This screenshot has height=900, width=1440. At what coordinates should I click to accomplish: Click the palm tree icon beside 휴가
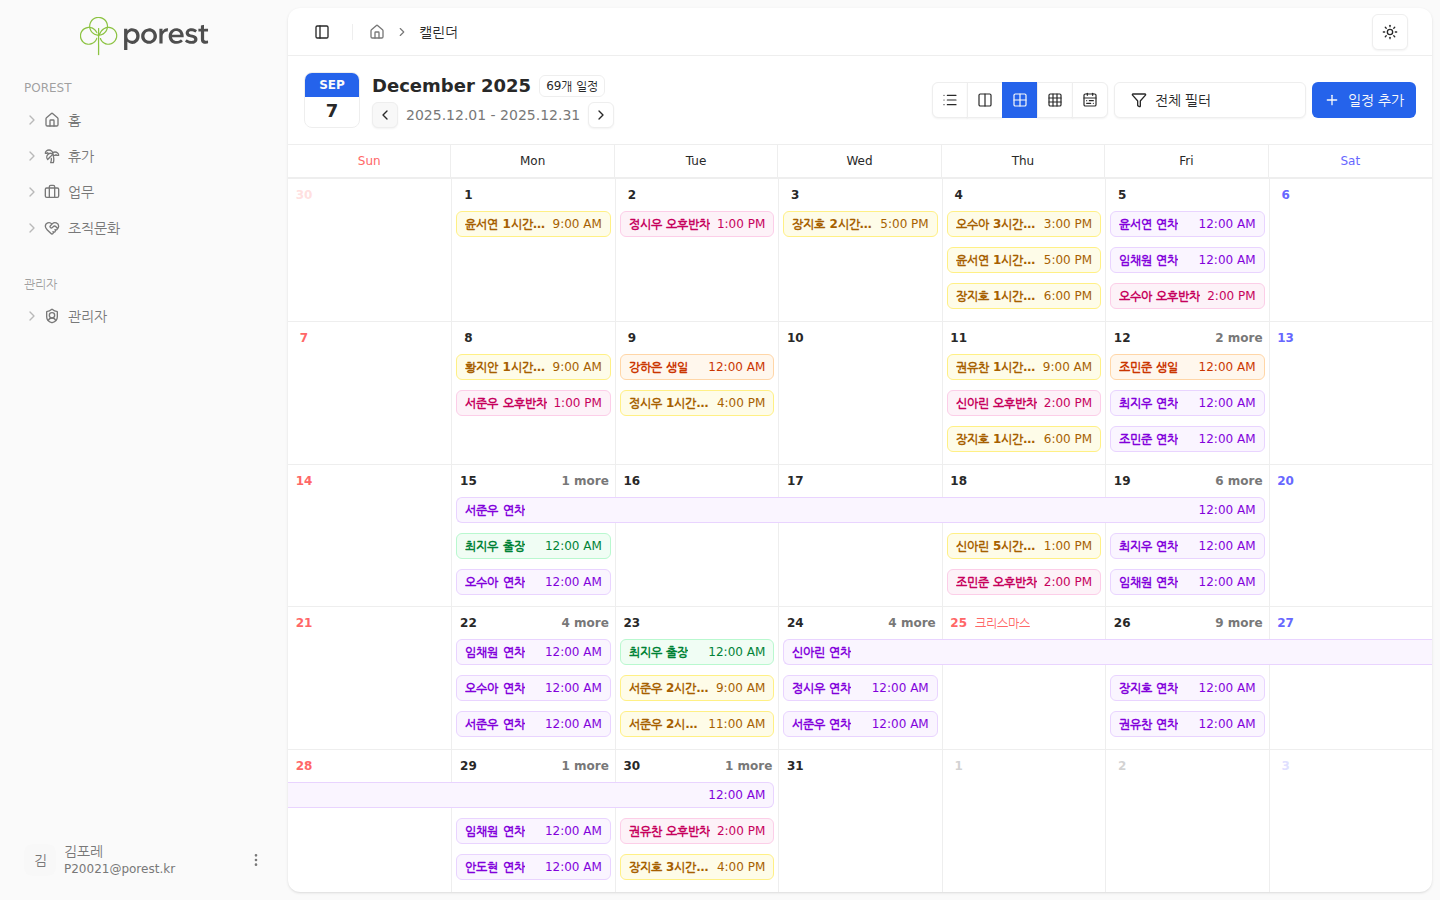pyautogui.click(x=52, y=156)
